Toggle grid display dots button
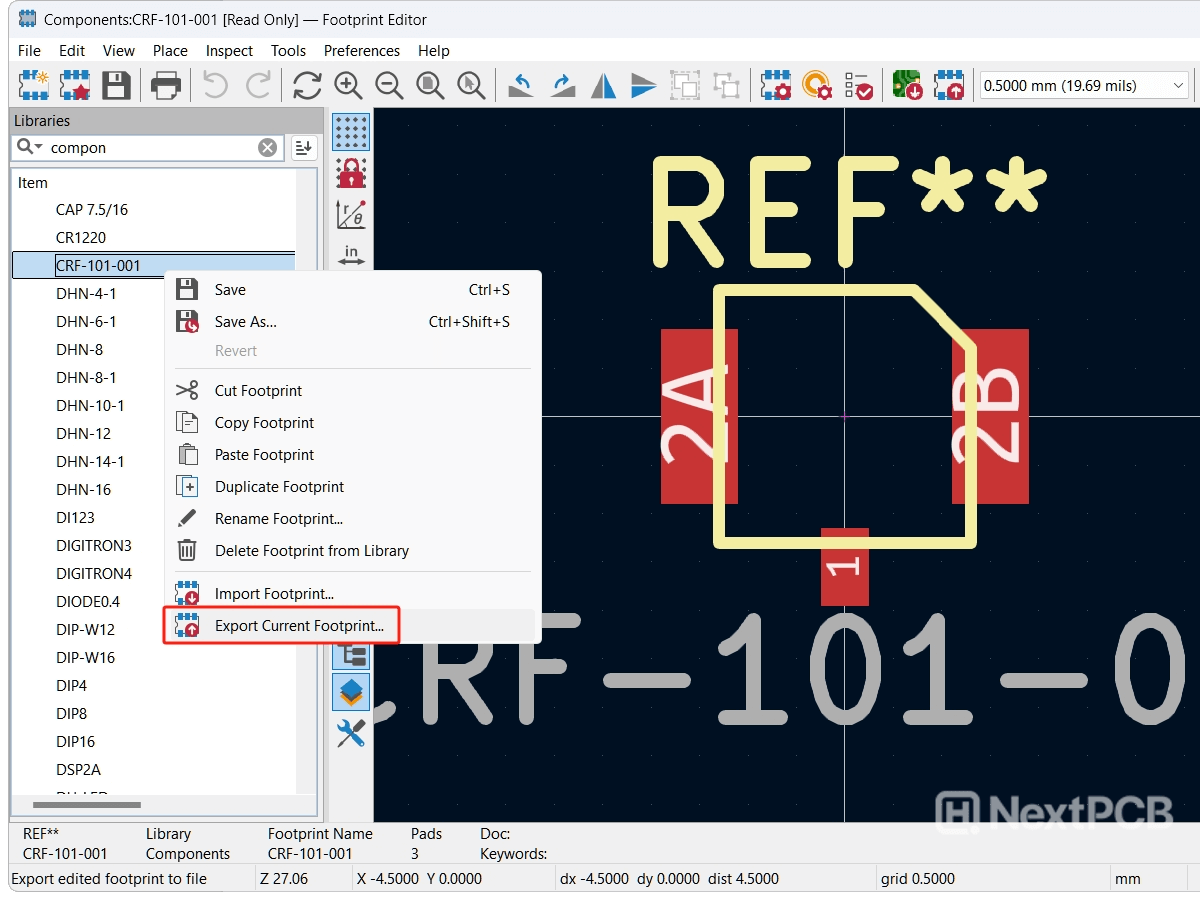The height and width of the screenshot is (900, 1200). pos(351,131)
